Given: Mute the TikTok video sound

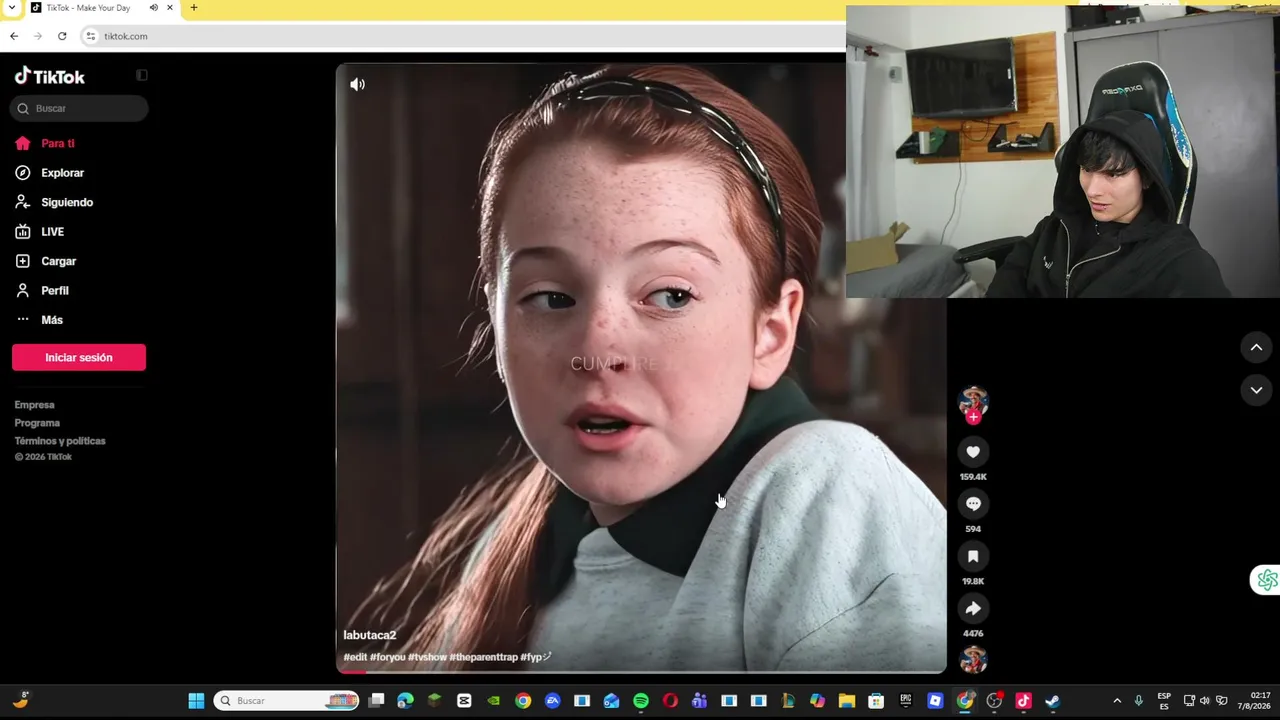Looking at the screenshot, I should coord(357,84).
